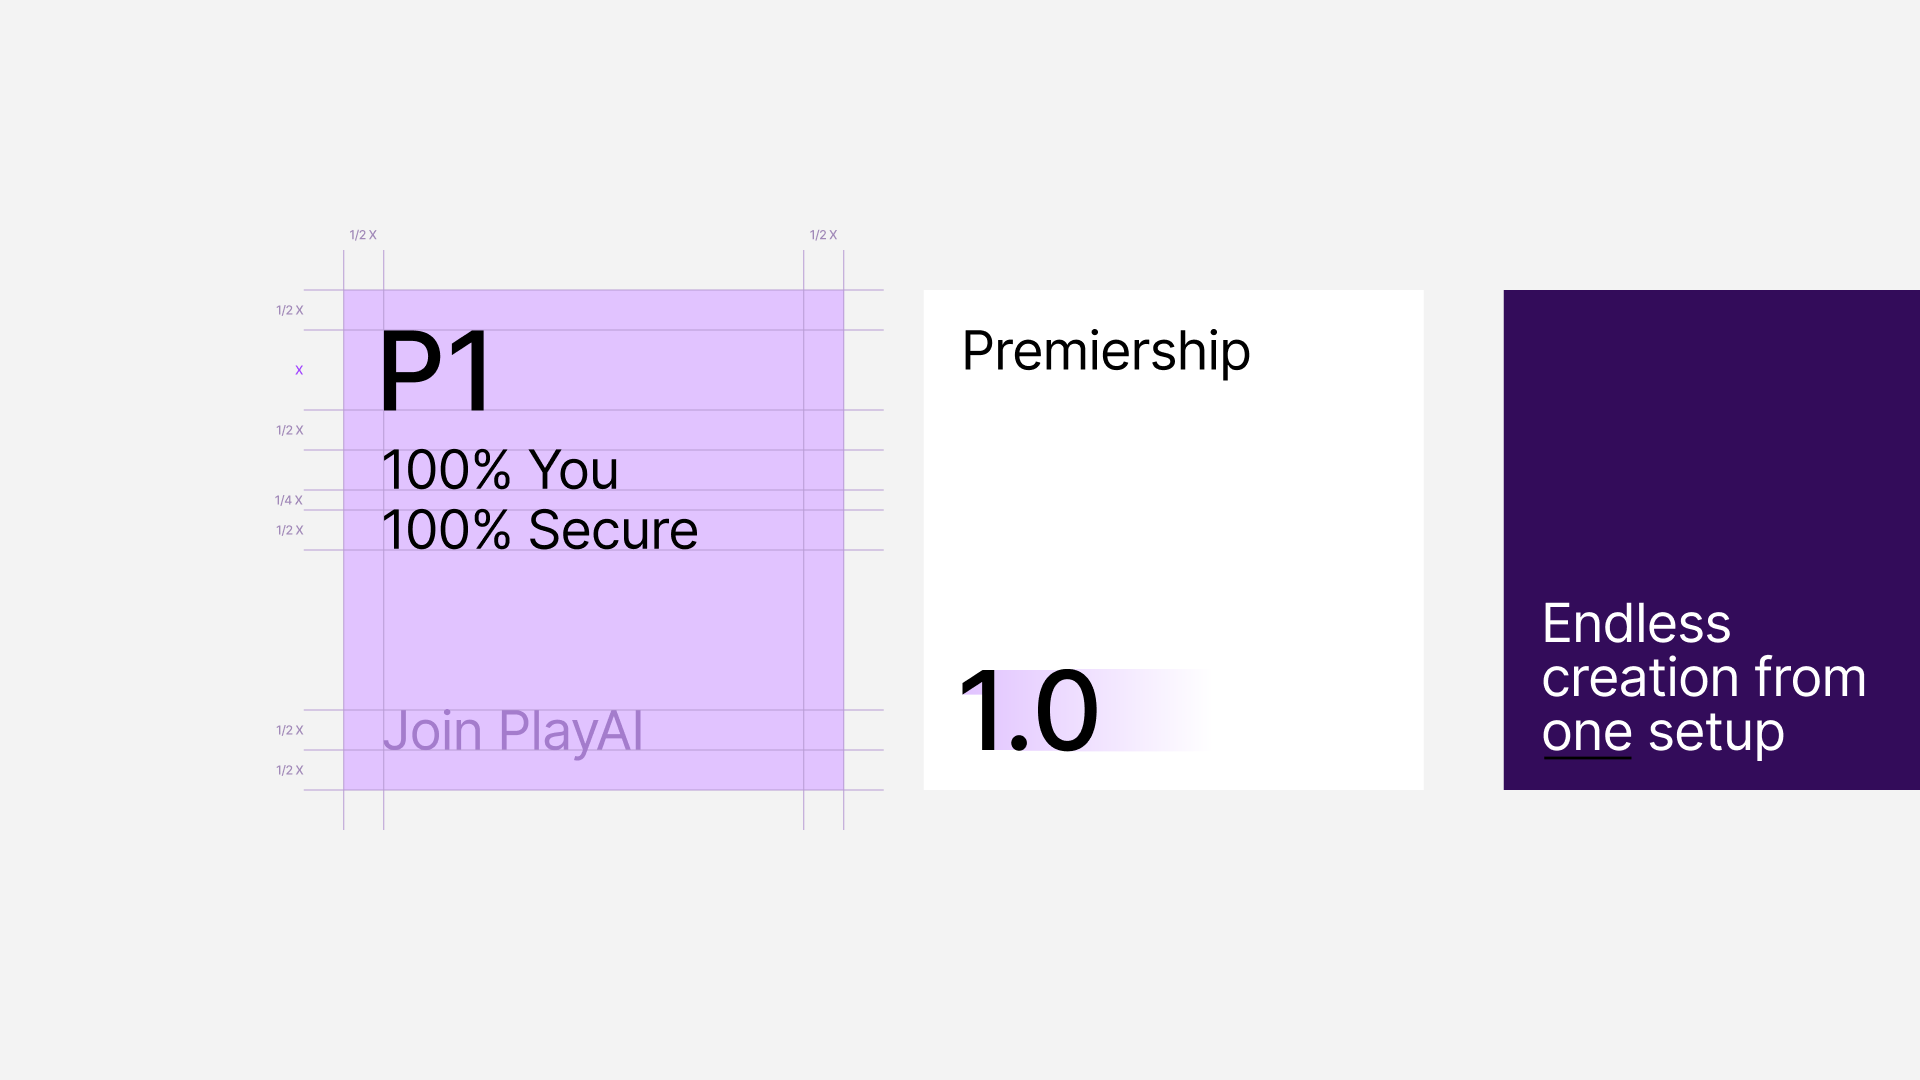Click the top-right '1/2 X' column label
The height and width of the screenshot is (1080, 1920).
tap(823, 235)
